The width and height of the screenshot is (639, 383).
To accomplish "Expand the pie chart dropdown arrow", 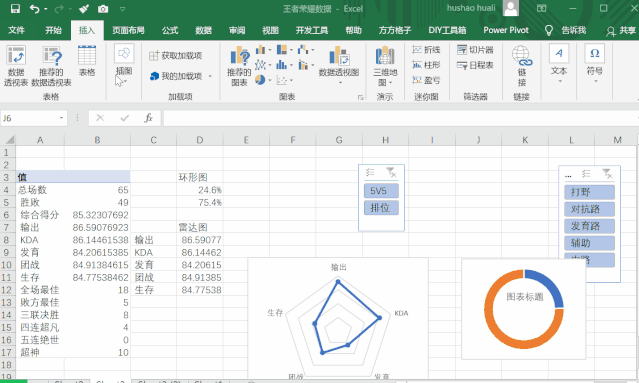I will tap(270, 80).
